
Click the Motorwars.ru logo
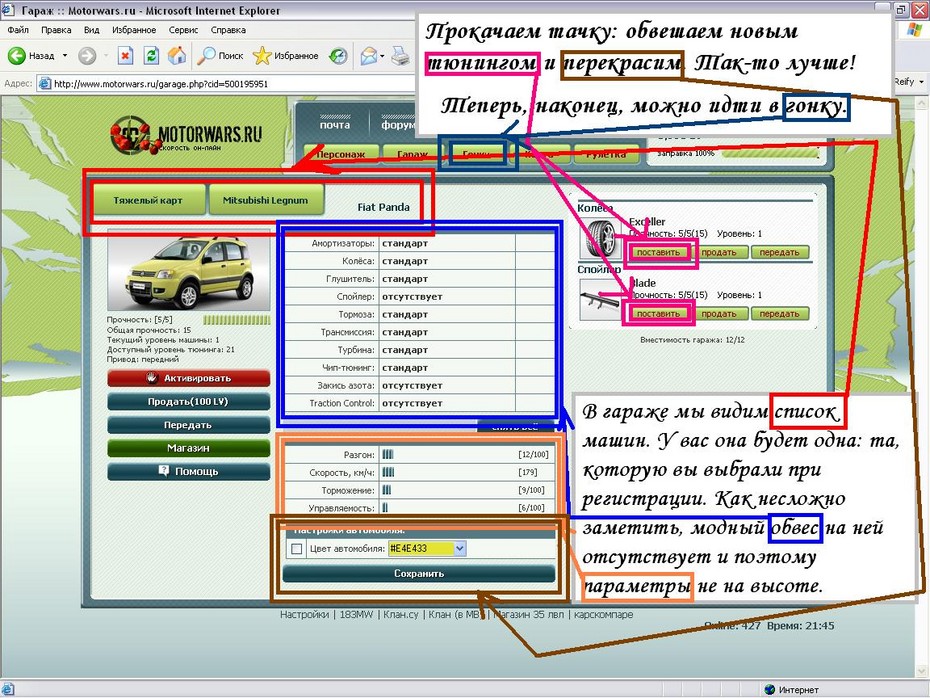tap(186, 135)
